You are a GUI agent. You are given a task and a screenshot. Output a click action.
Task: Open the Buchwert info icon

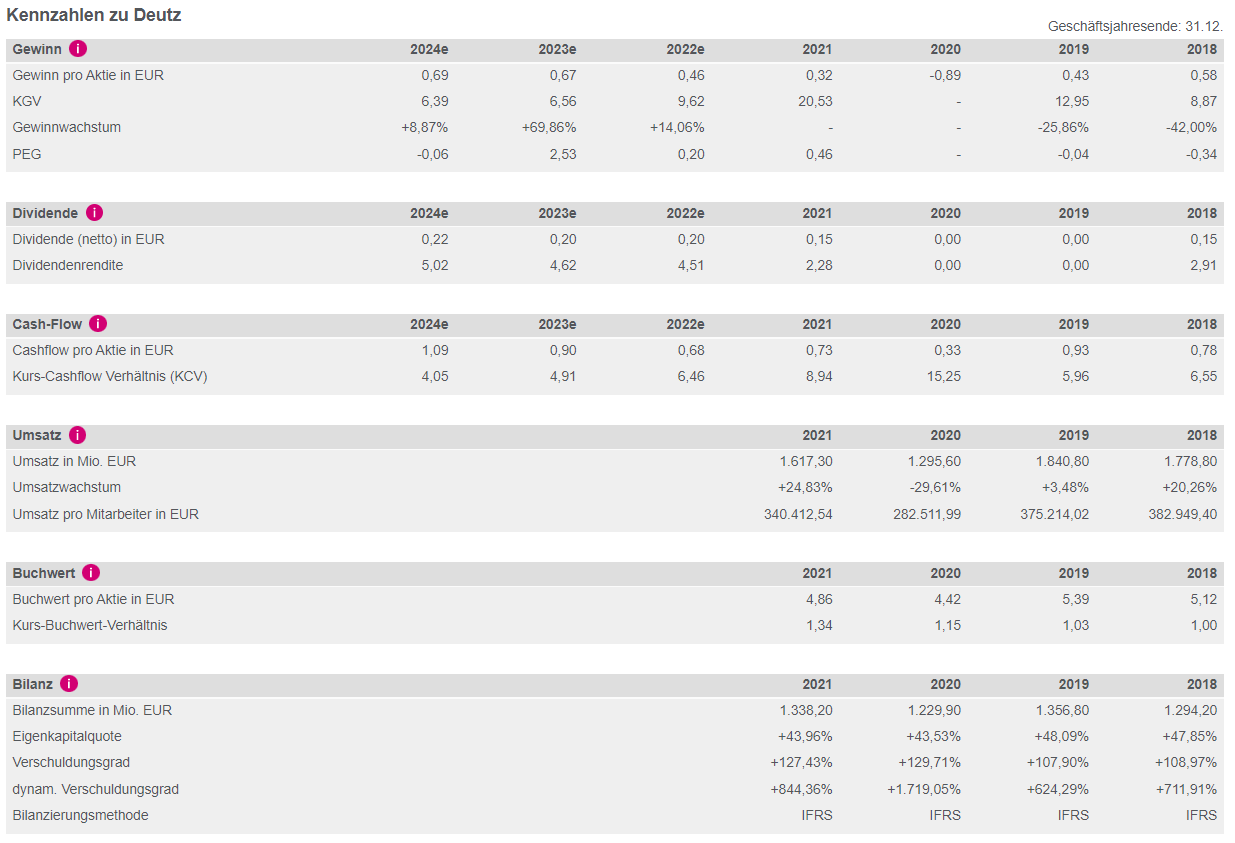pos(91,573)
